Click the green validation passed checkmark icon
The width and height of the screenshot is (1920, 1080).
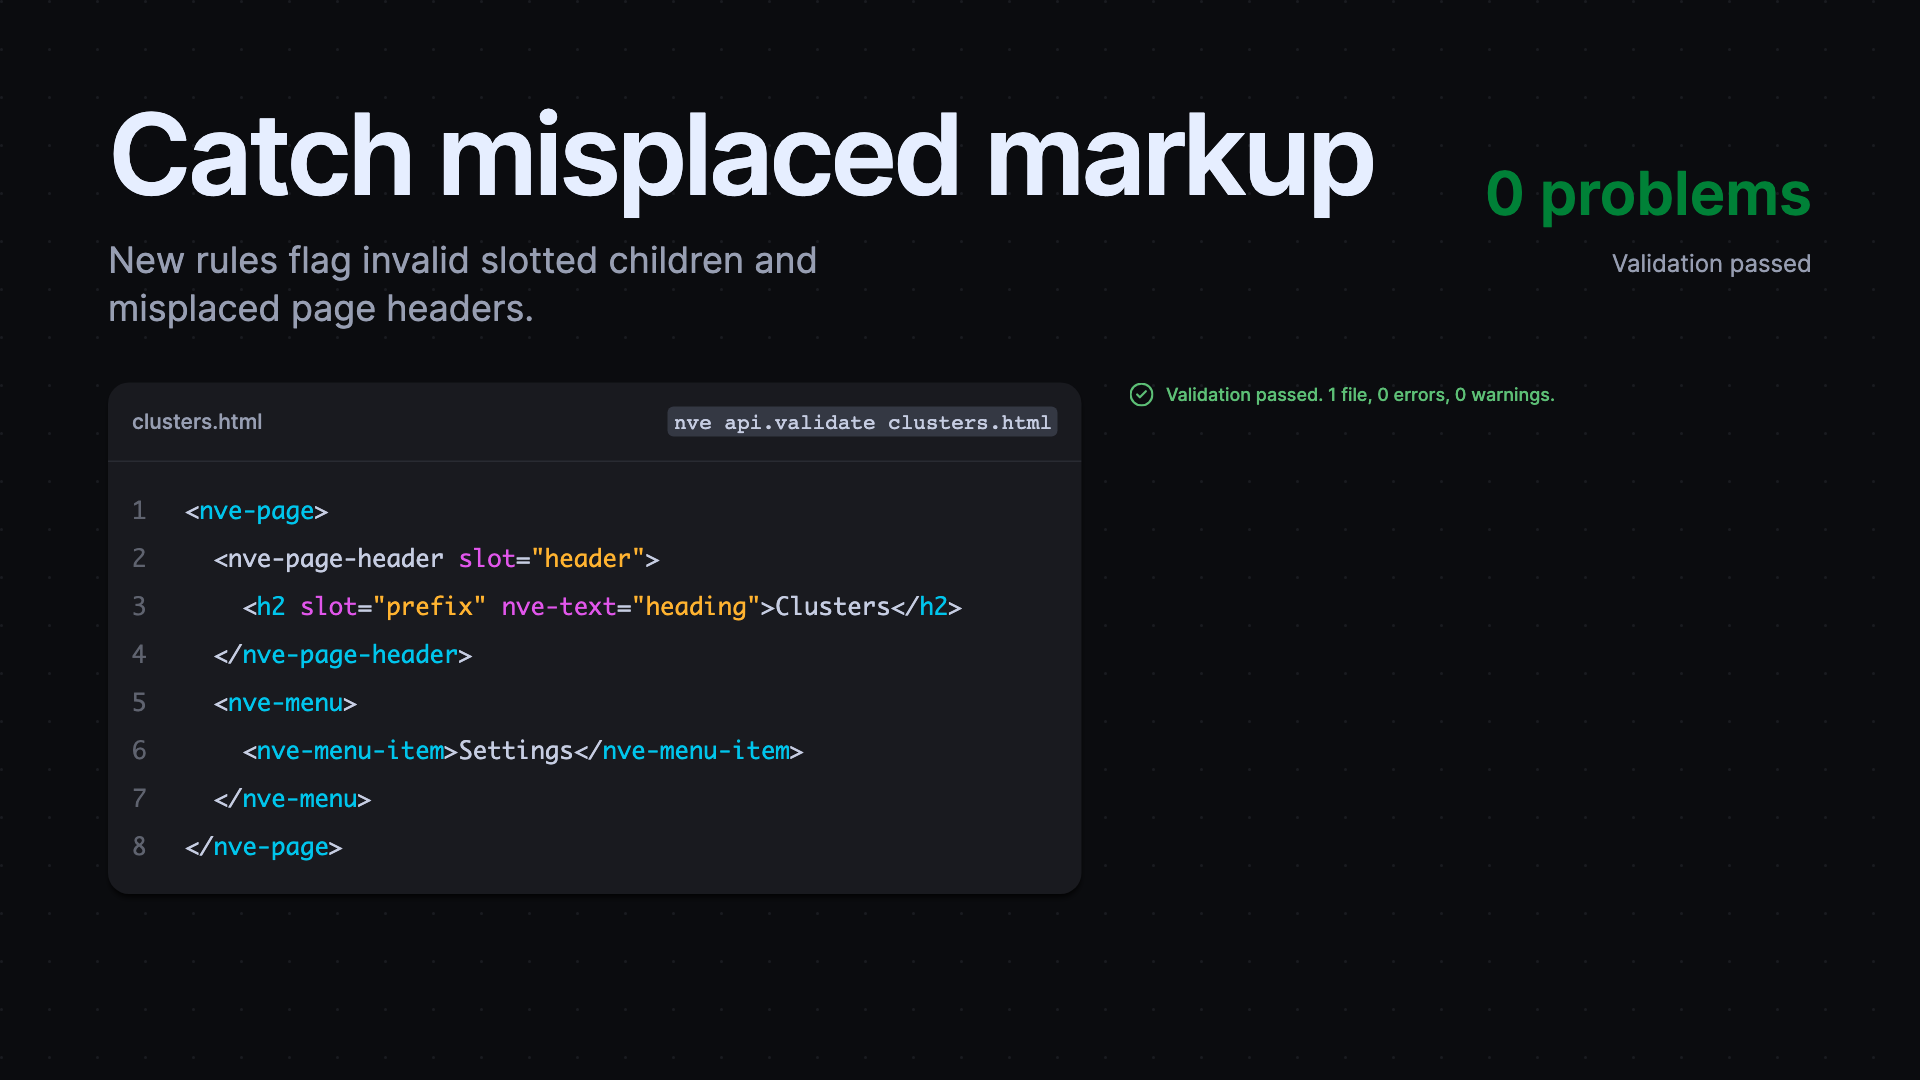pos(1141,395)
